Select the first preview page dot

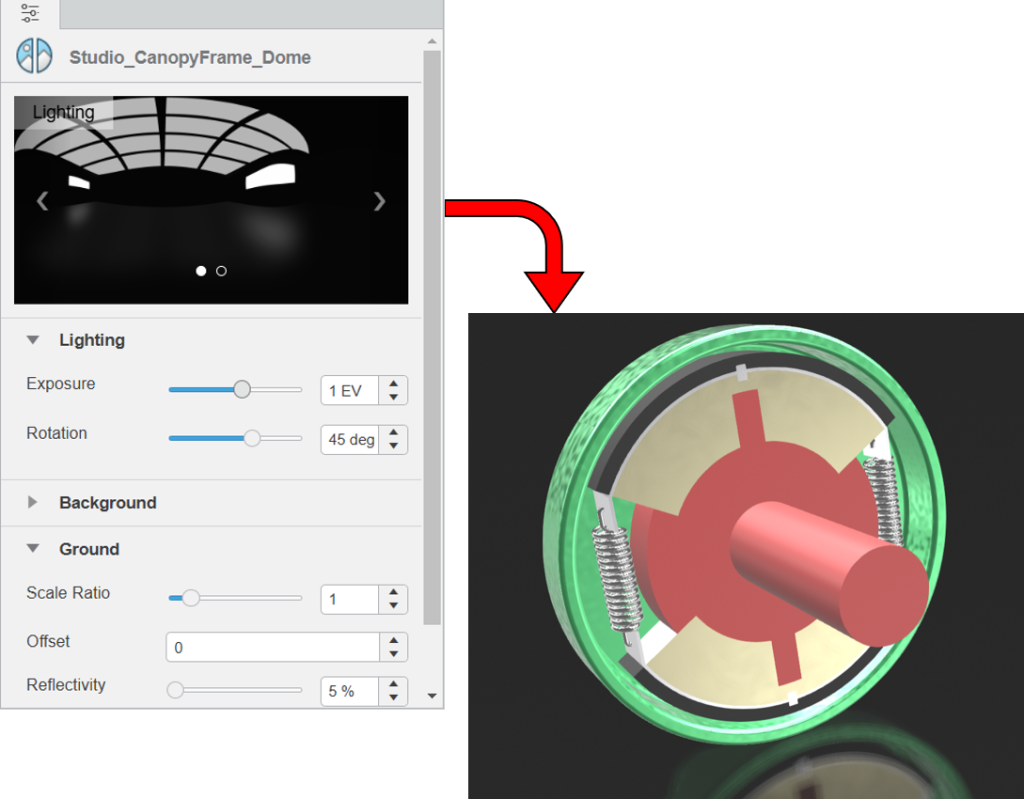pyautogui.click(x=201, y=270)
